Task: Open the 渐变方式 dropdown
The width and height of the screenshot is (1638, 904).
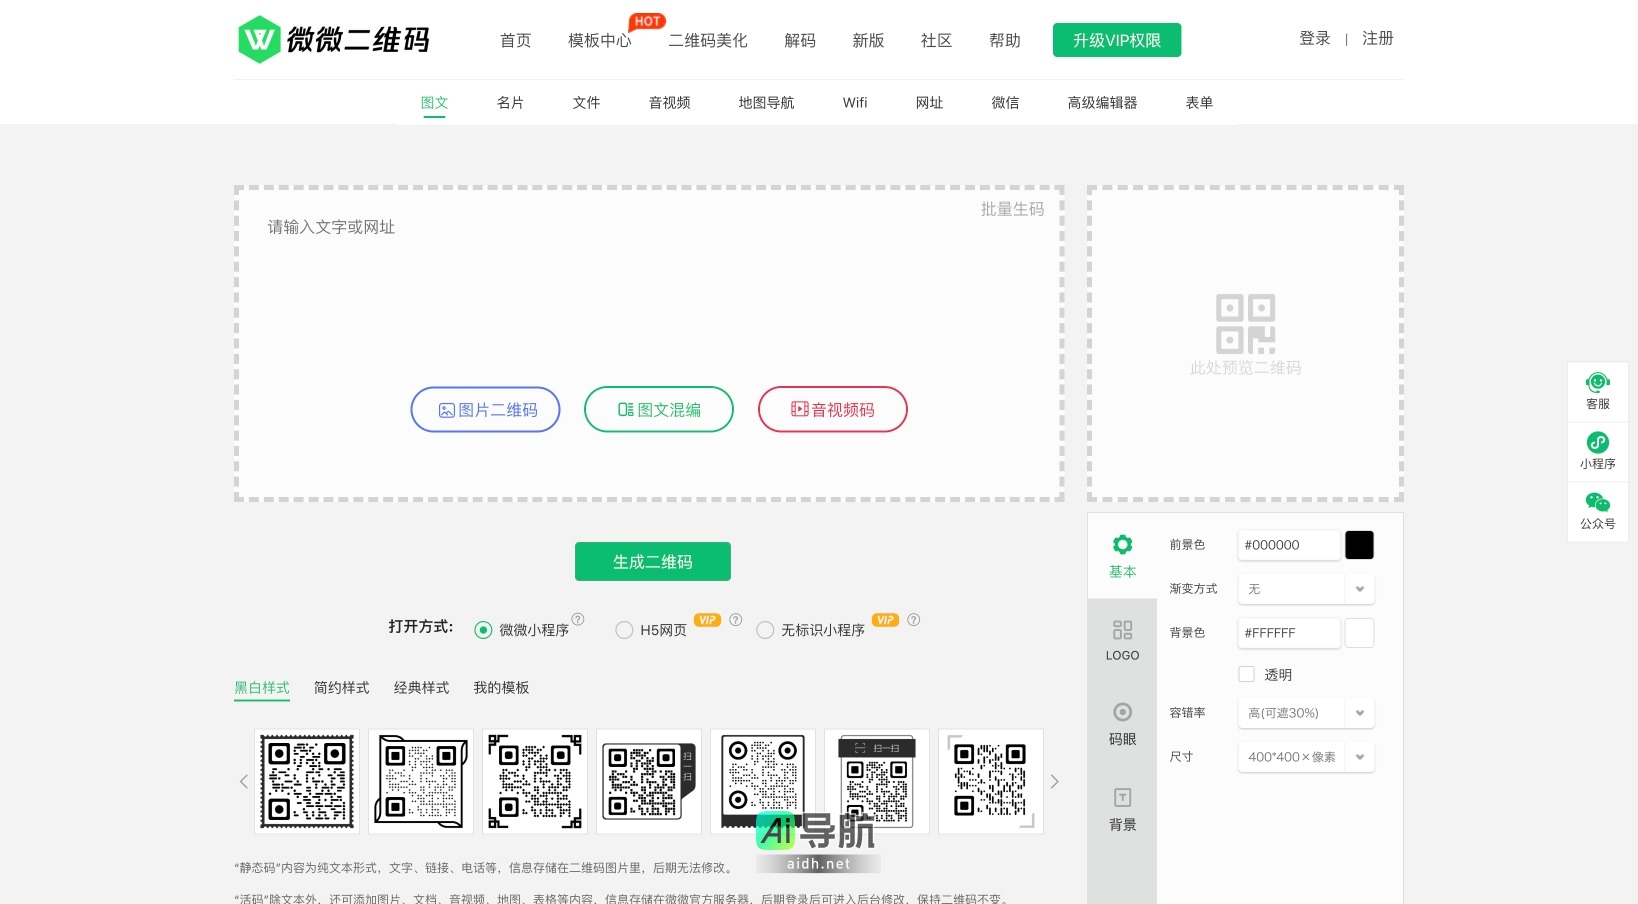Action: pyautogui.click(x=1305, y=589)
